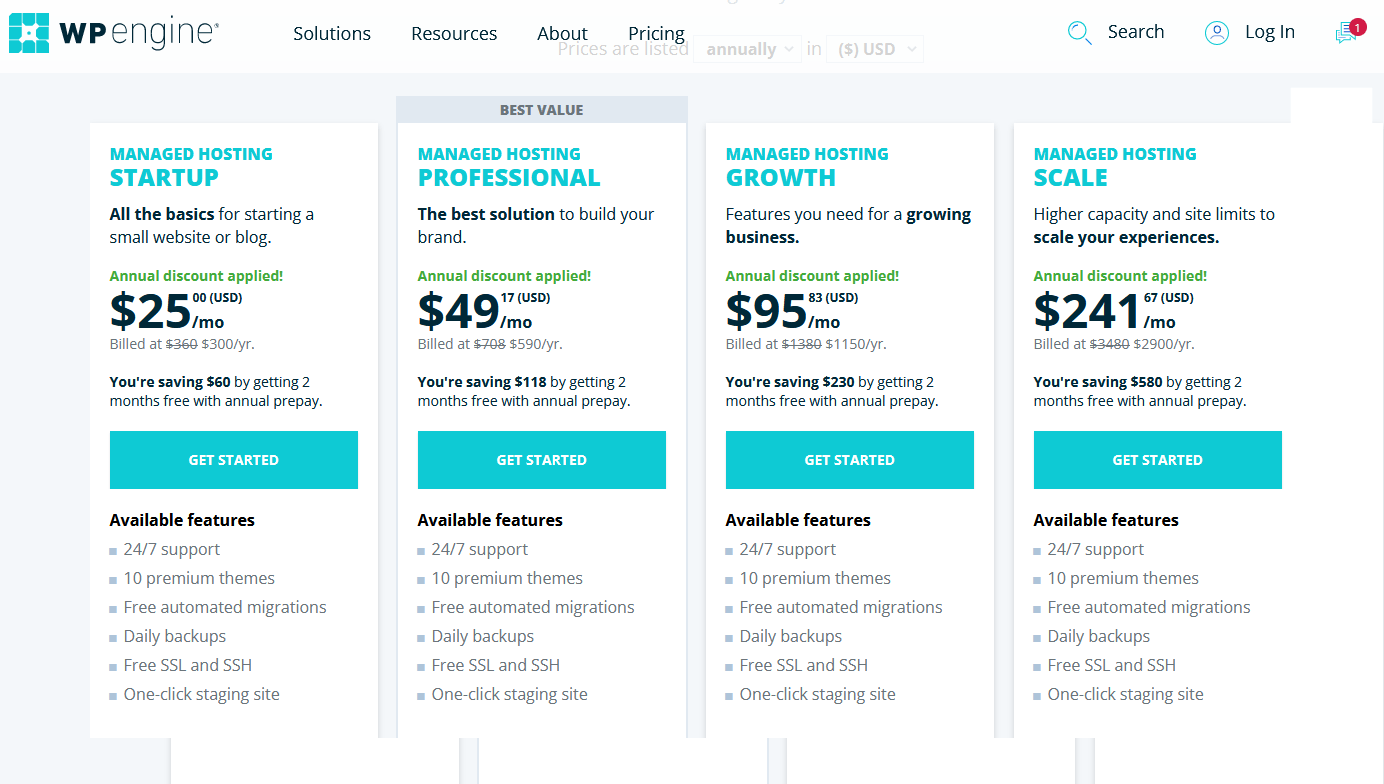Open the Solutions menu

coord(331,33)
